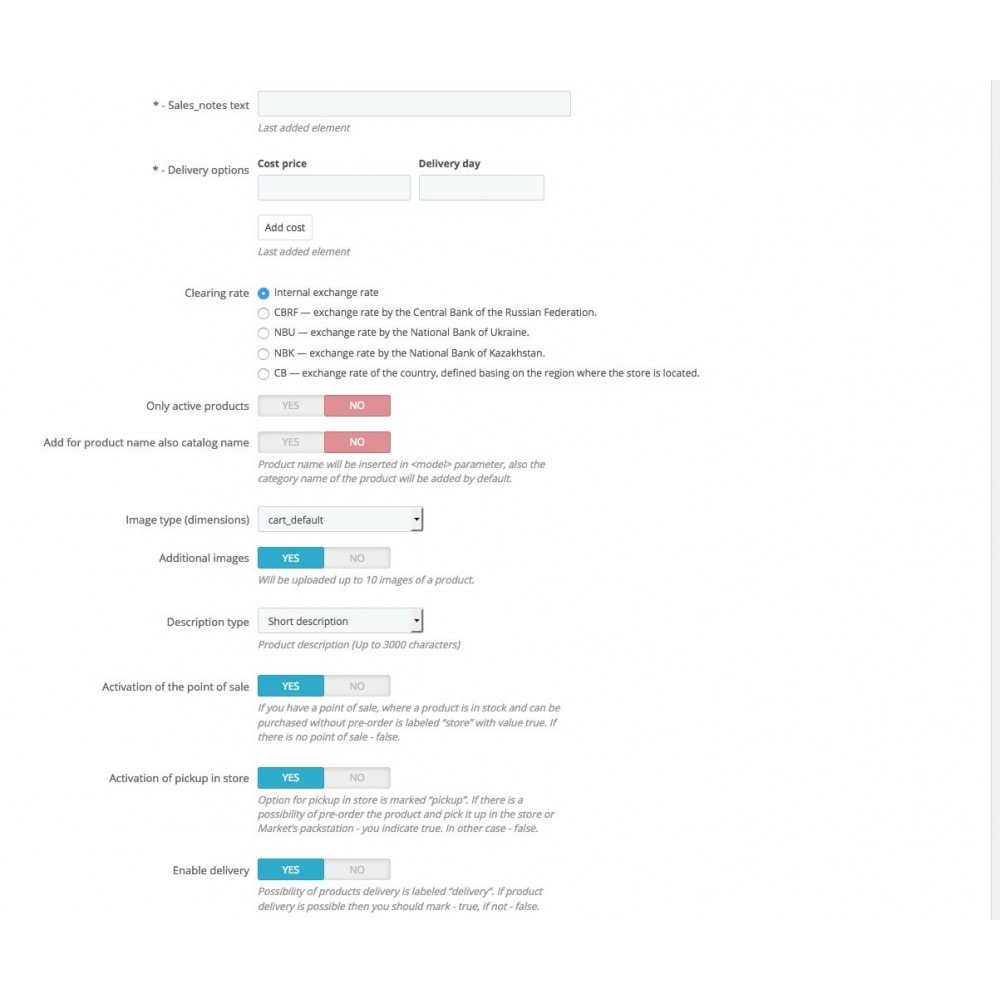Image resolution: width=1000 pixels, height=1000 pixels.
Task: Enable catalog name in product name
Action: [x=291, y=442]
